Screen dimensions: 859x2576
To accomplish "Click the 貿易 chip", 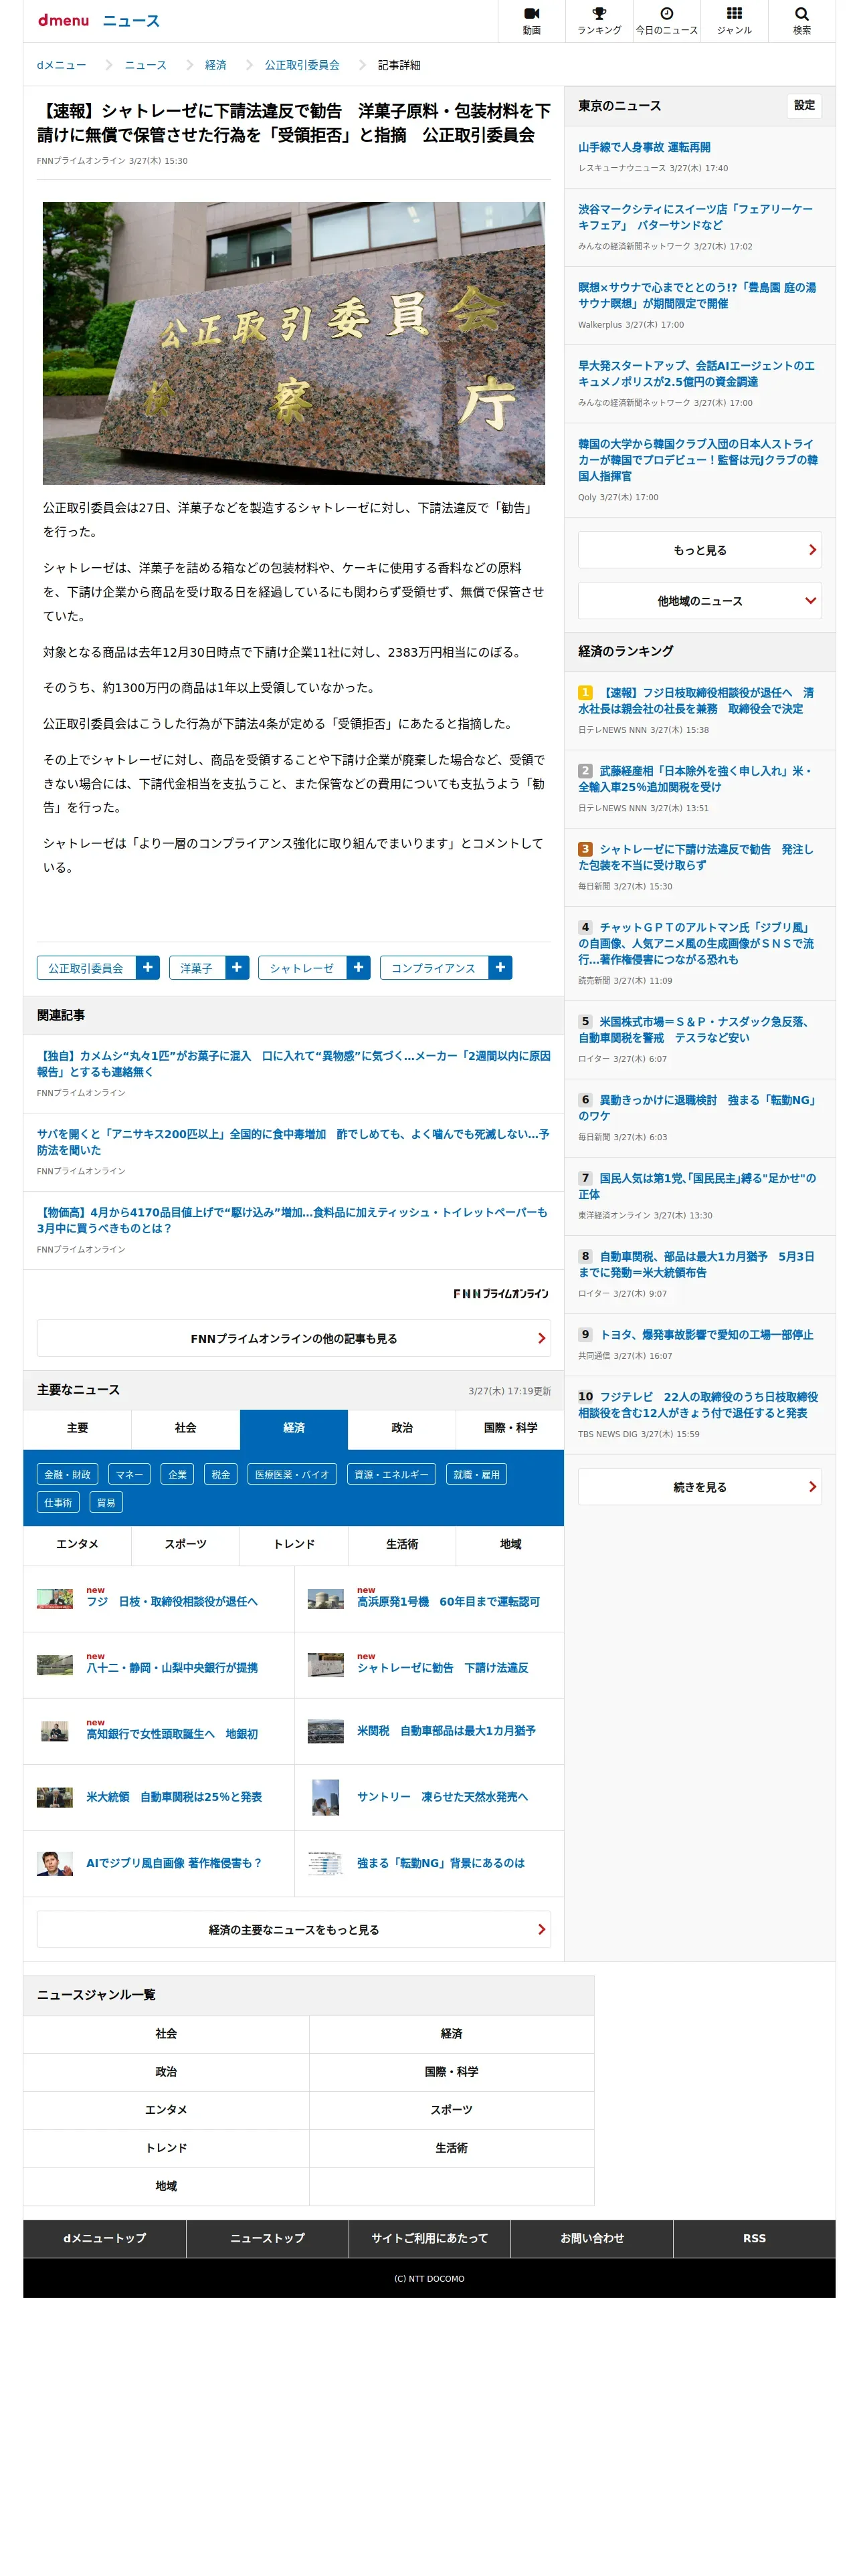I will [x=106, y=1502].
